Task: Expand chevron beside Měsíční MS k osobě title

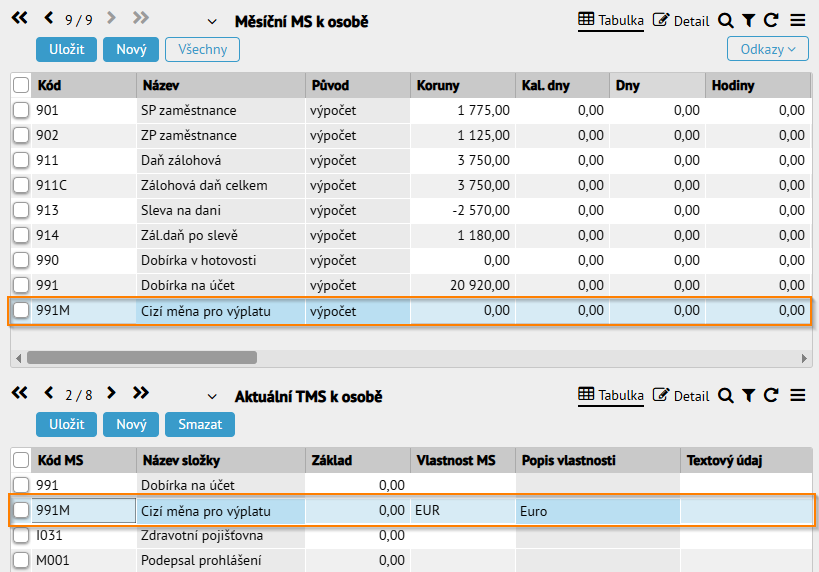Action: click(x=212, y=22)
